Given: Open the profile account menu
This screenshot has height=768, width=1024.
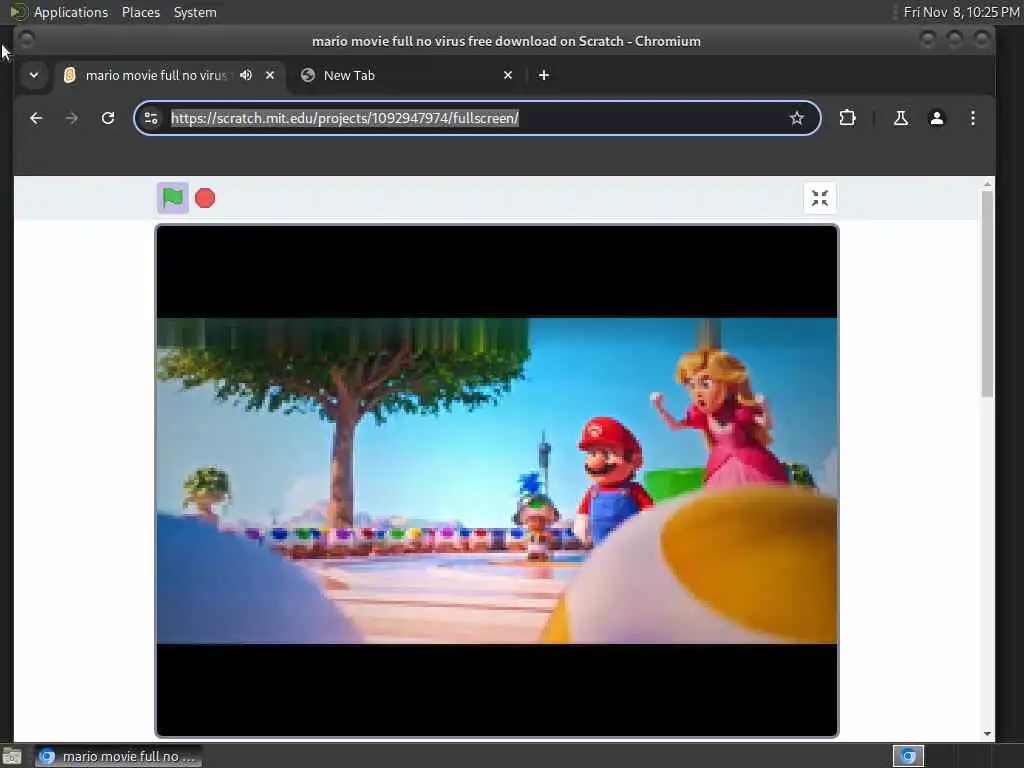Looking at the screenshot, I should pyautogui.click(x=936, y=118).
